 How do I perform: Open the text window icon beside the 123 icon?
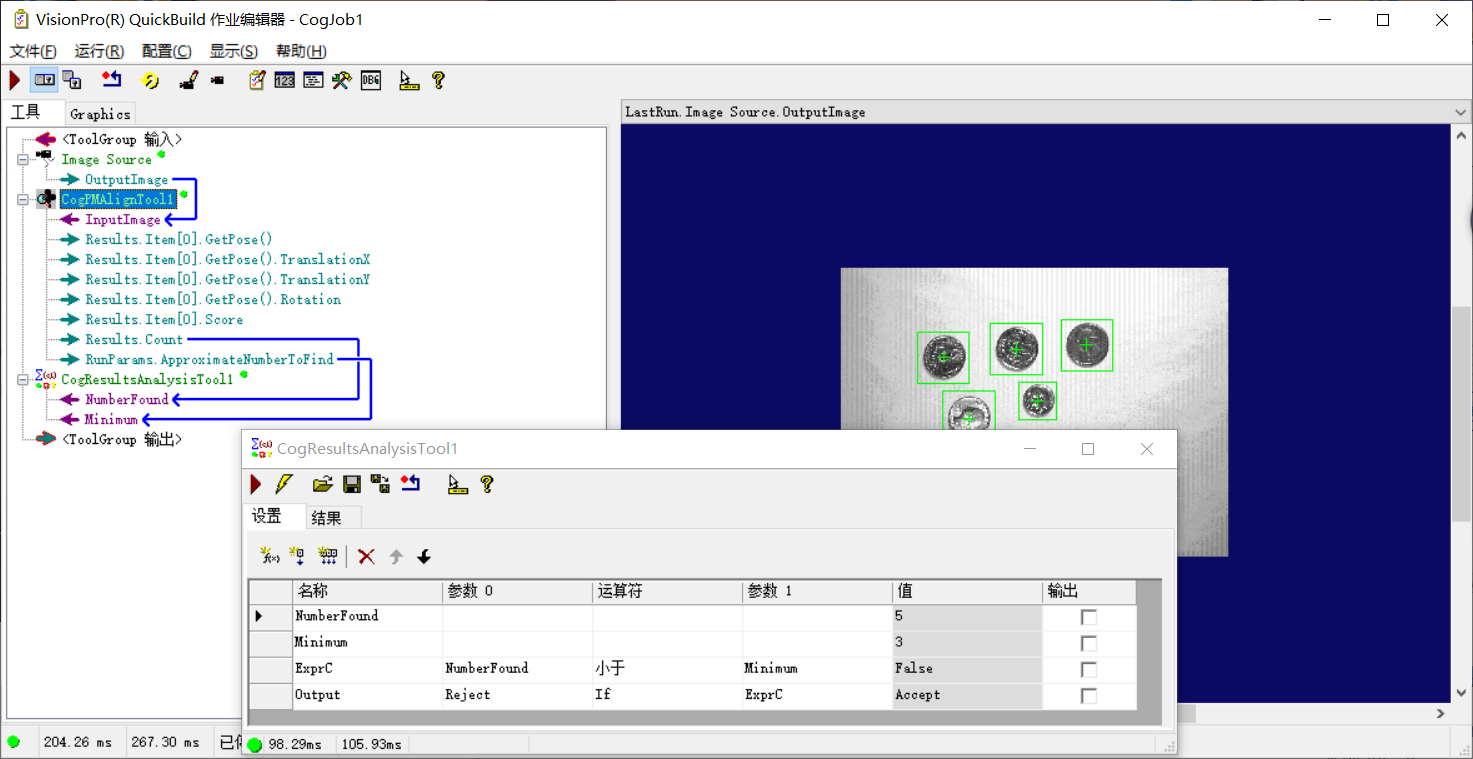coord(313,81)
